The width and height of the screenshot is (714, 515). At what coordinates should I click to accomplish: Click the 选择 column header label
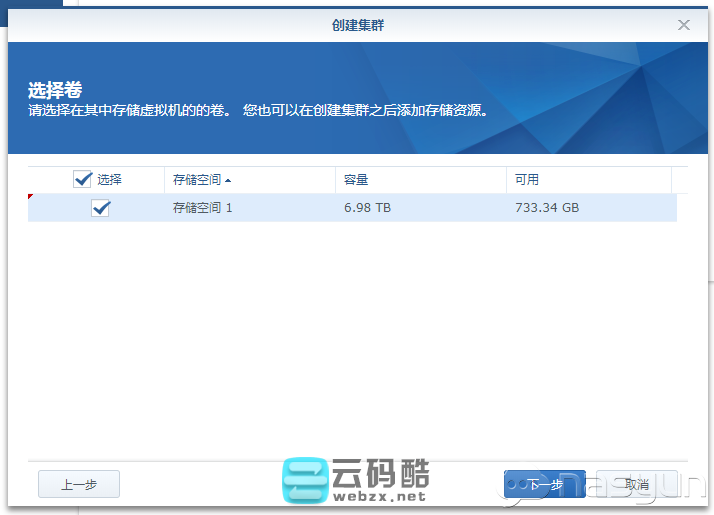pos(109,180)
